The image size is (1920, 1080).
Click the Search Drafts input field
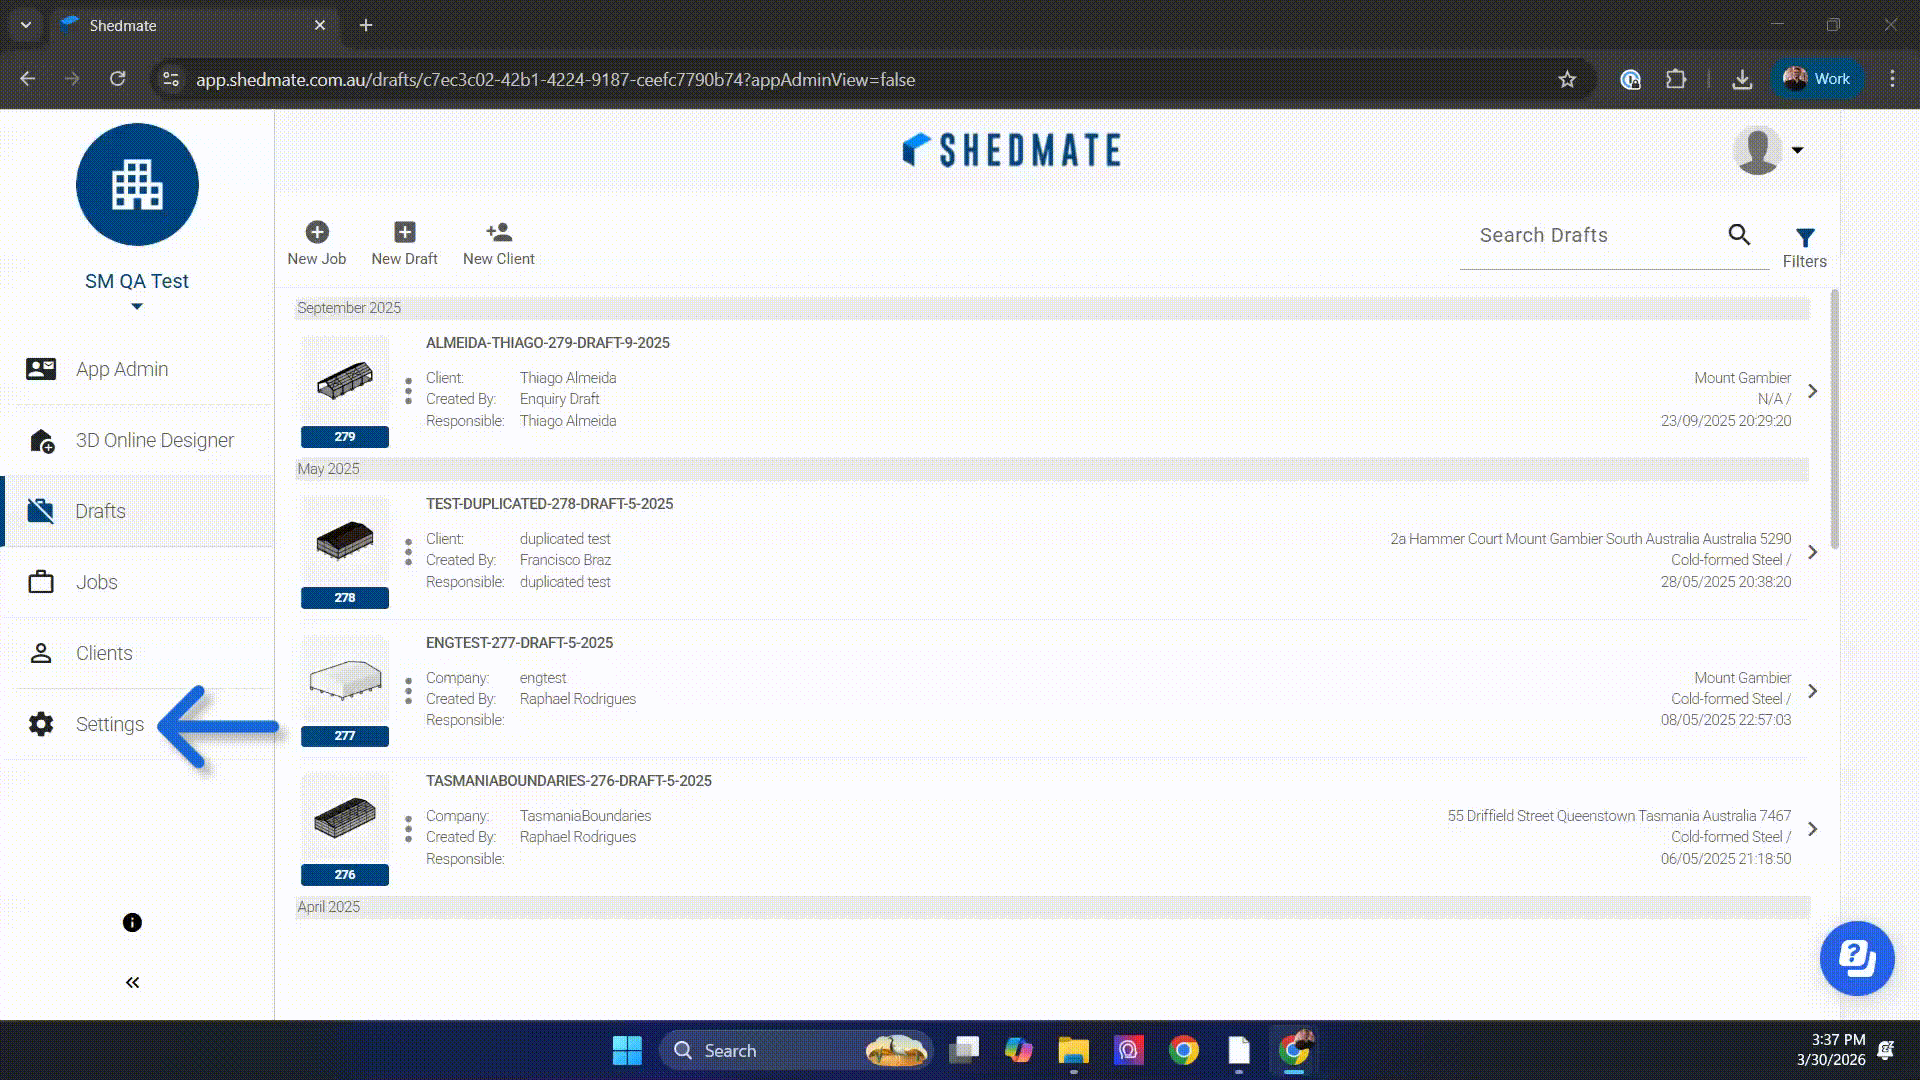coord(1590,236)
